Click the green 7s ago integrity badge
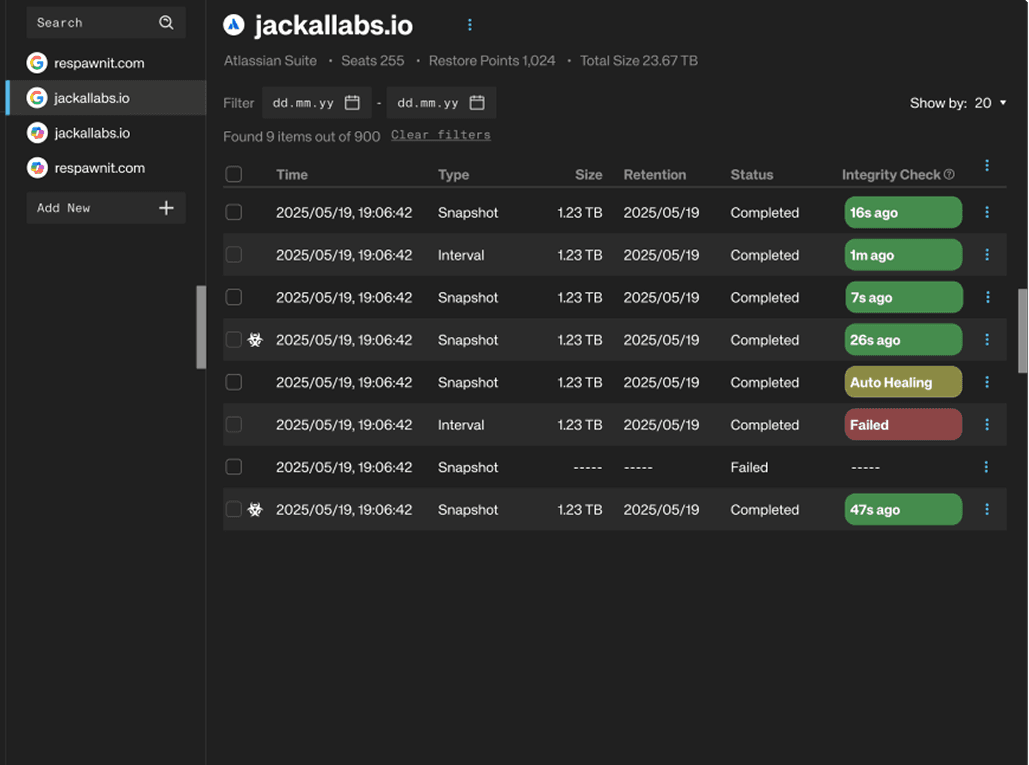 click(903, 297)
